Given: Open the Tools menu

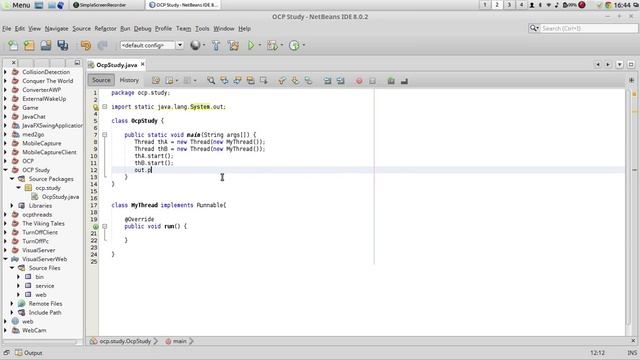Looking at the screenshot, I should coord(202,29).
